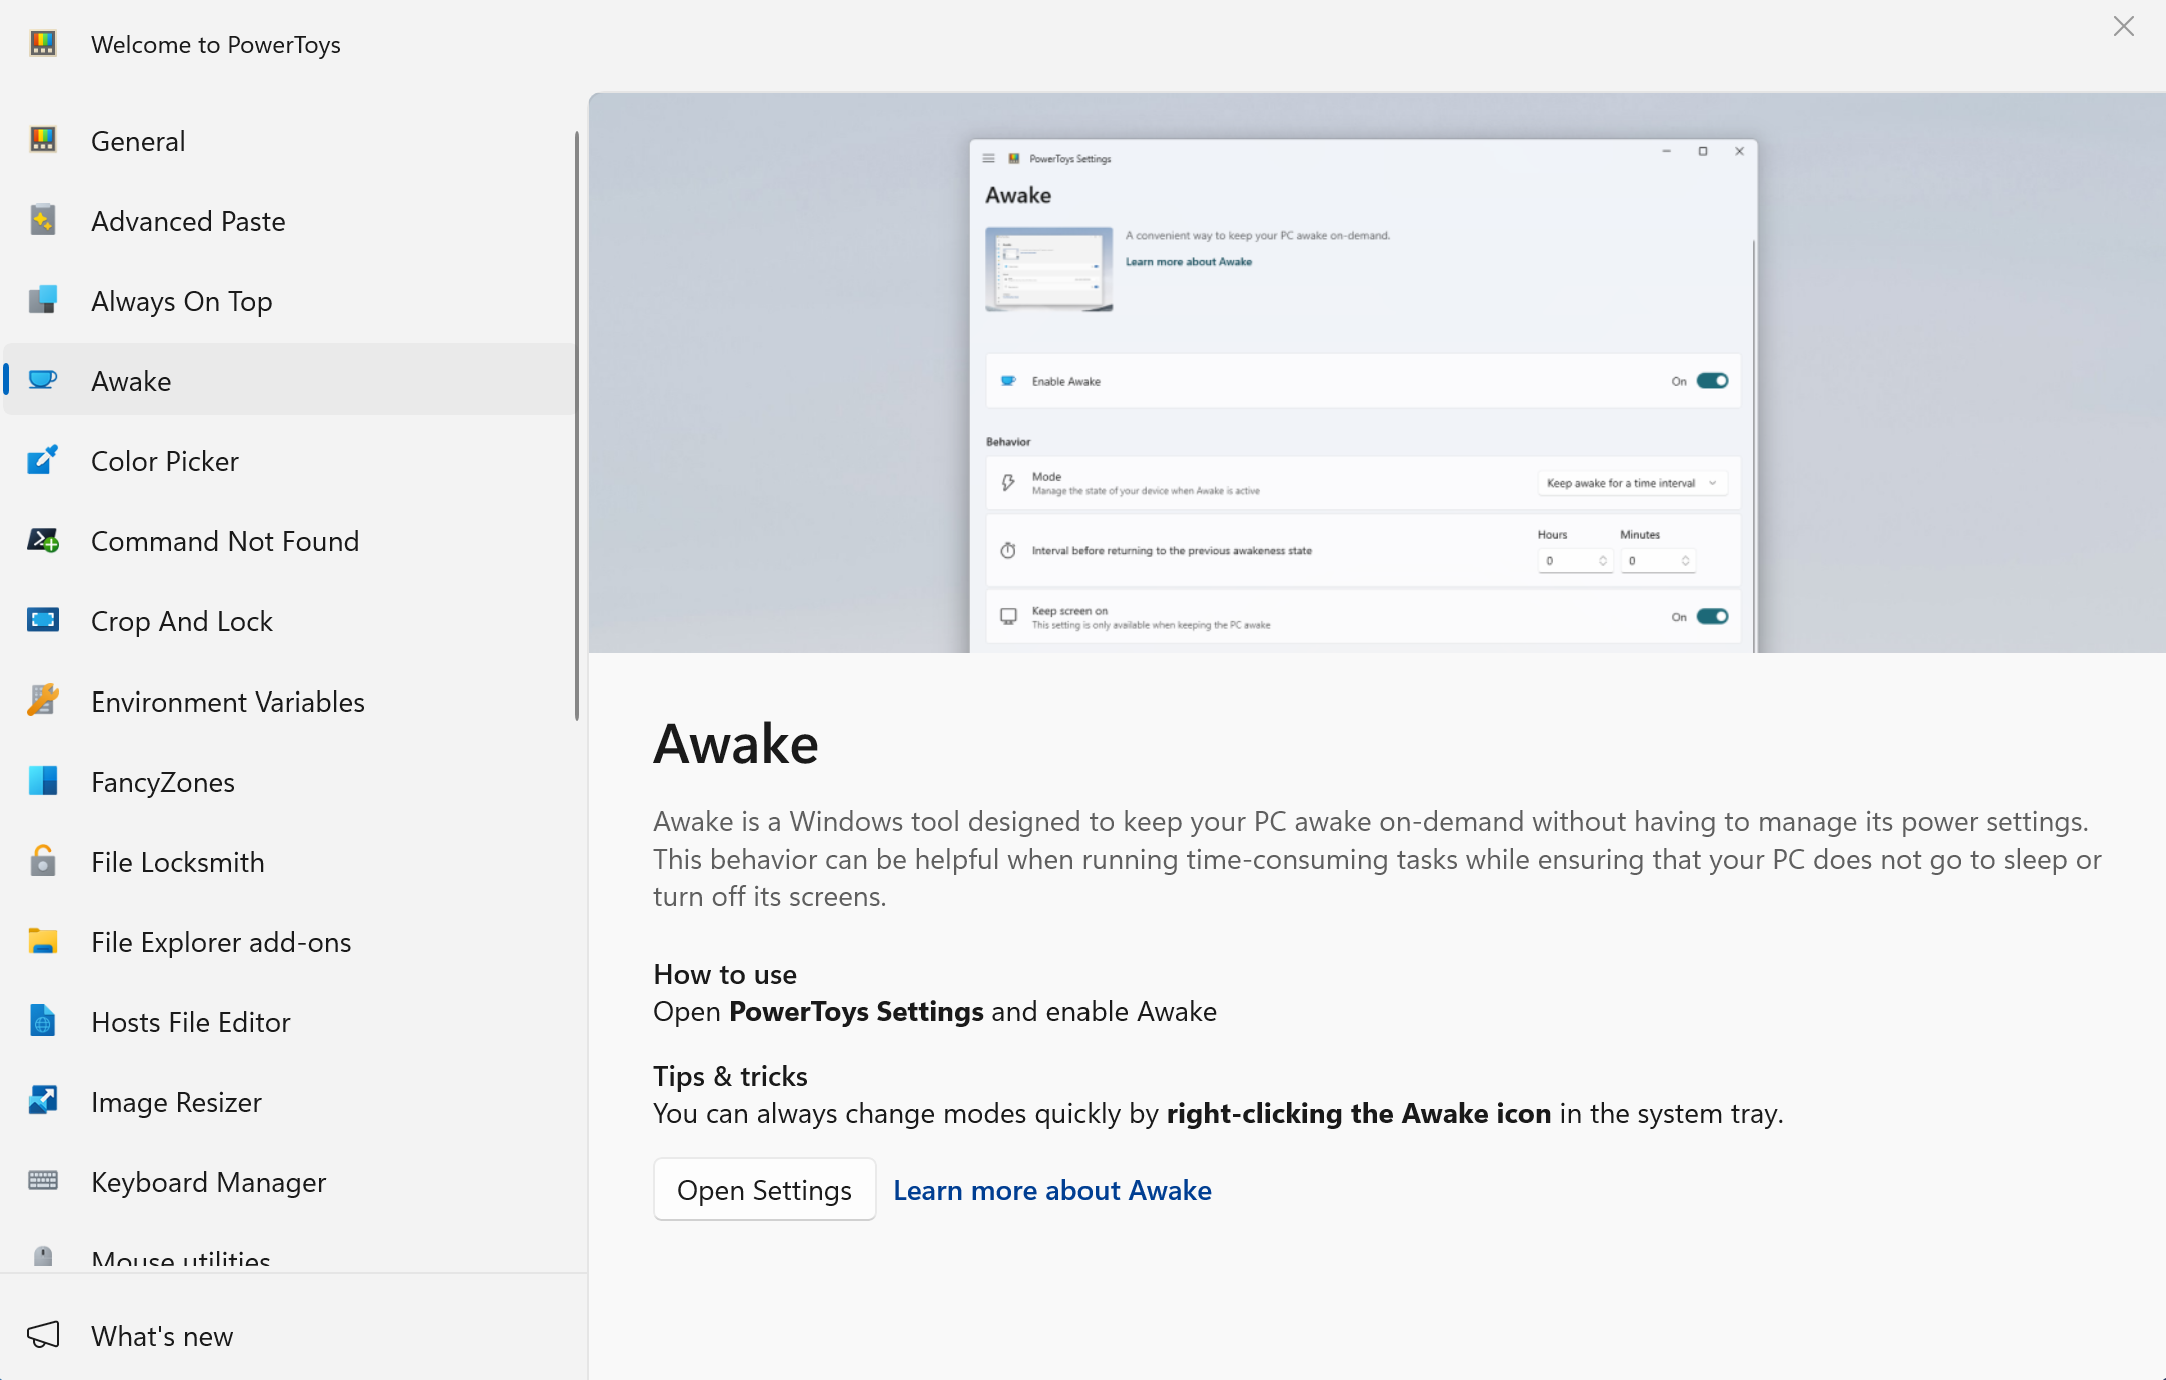Open the General menu item
The width and height of the screenshot is (2166, 1380).
(x=138, y=141)
